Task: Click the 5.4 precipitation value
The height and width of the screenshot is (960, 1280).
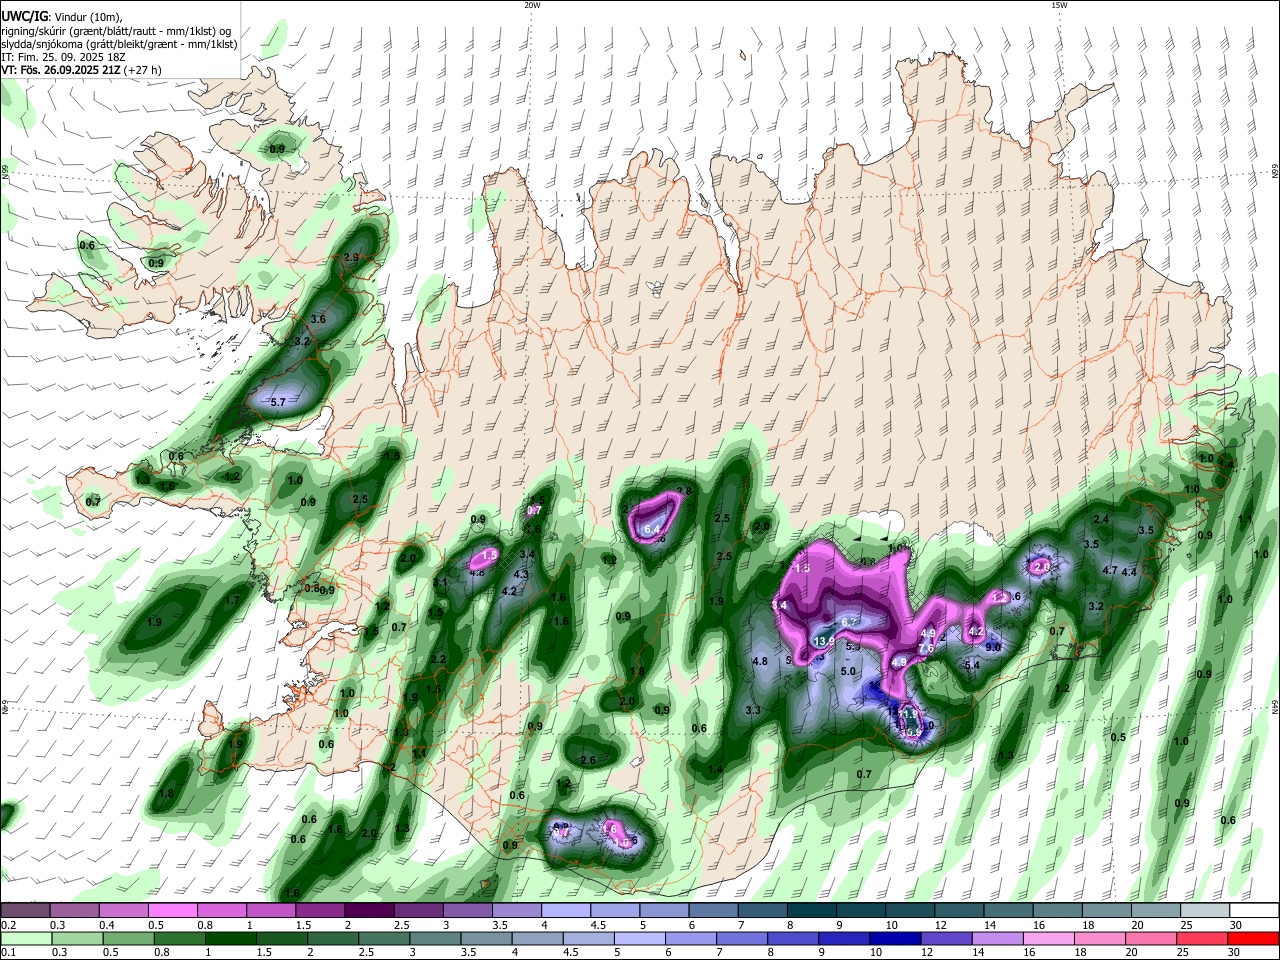Action: point(972,665)
